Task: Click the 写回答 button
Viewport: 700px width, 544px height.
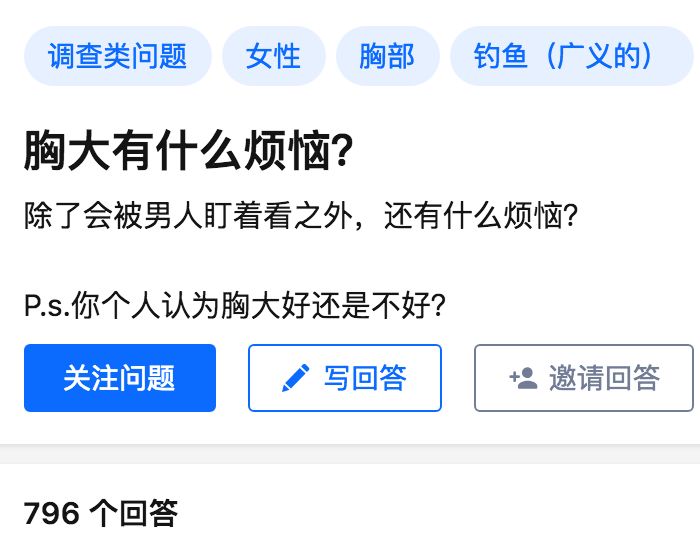Action: (344, 378)
